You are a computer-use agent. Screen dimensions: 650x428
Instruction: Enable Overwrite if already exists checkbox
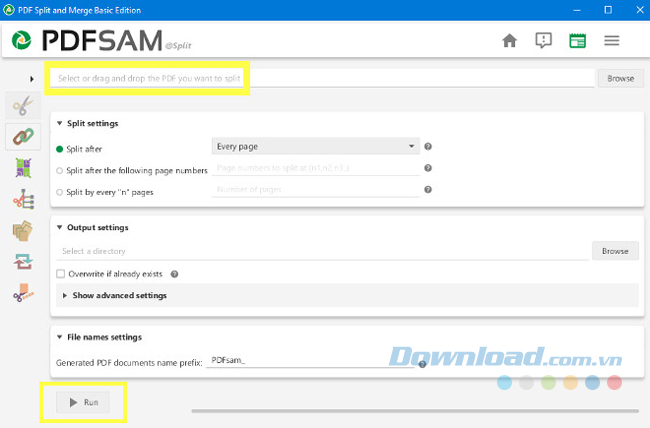tap(61, 274)
